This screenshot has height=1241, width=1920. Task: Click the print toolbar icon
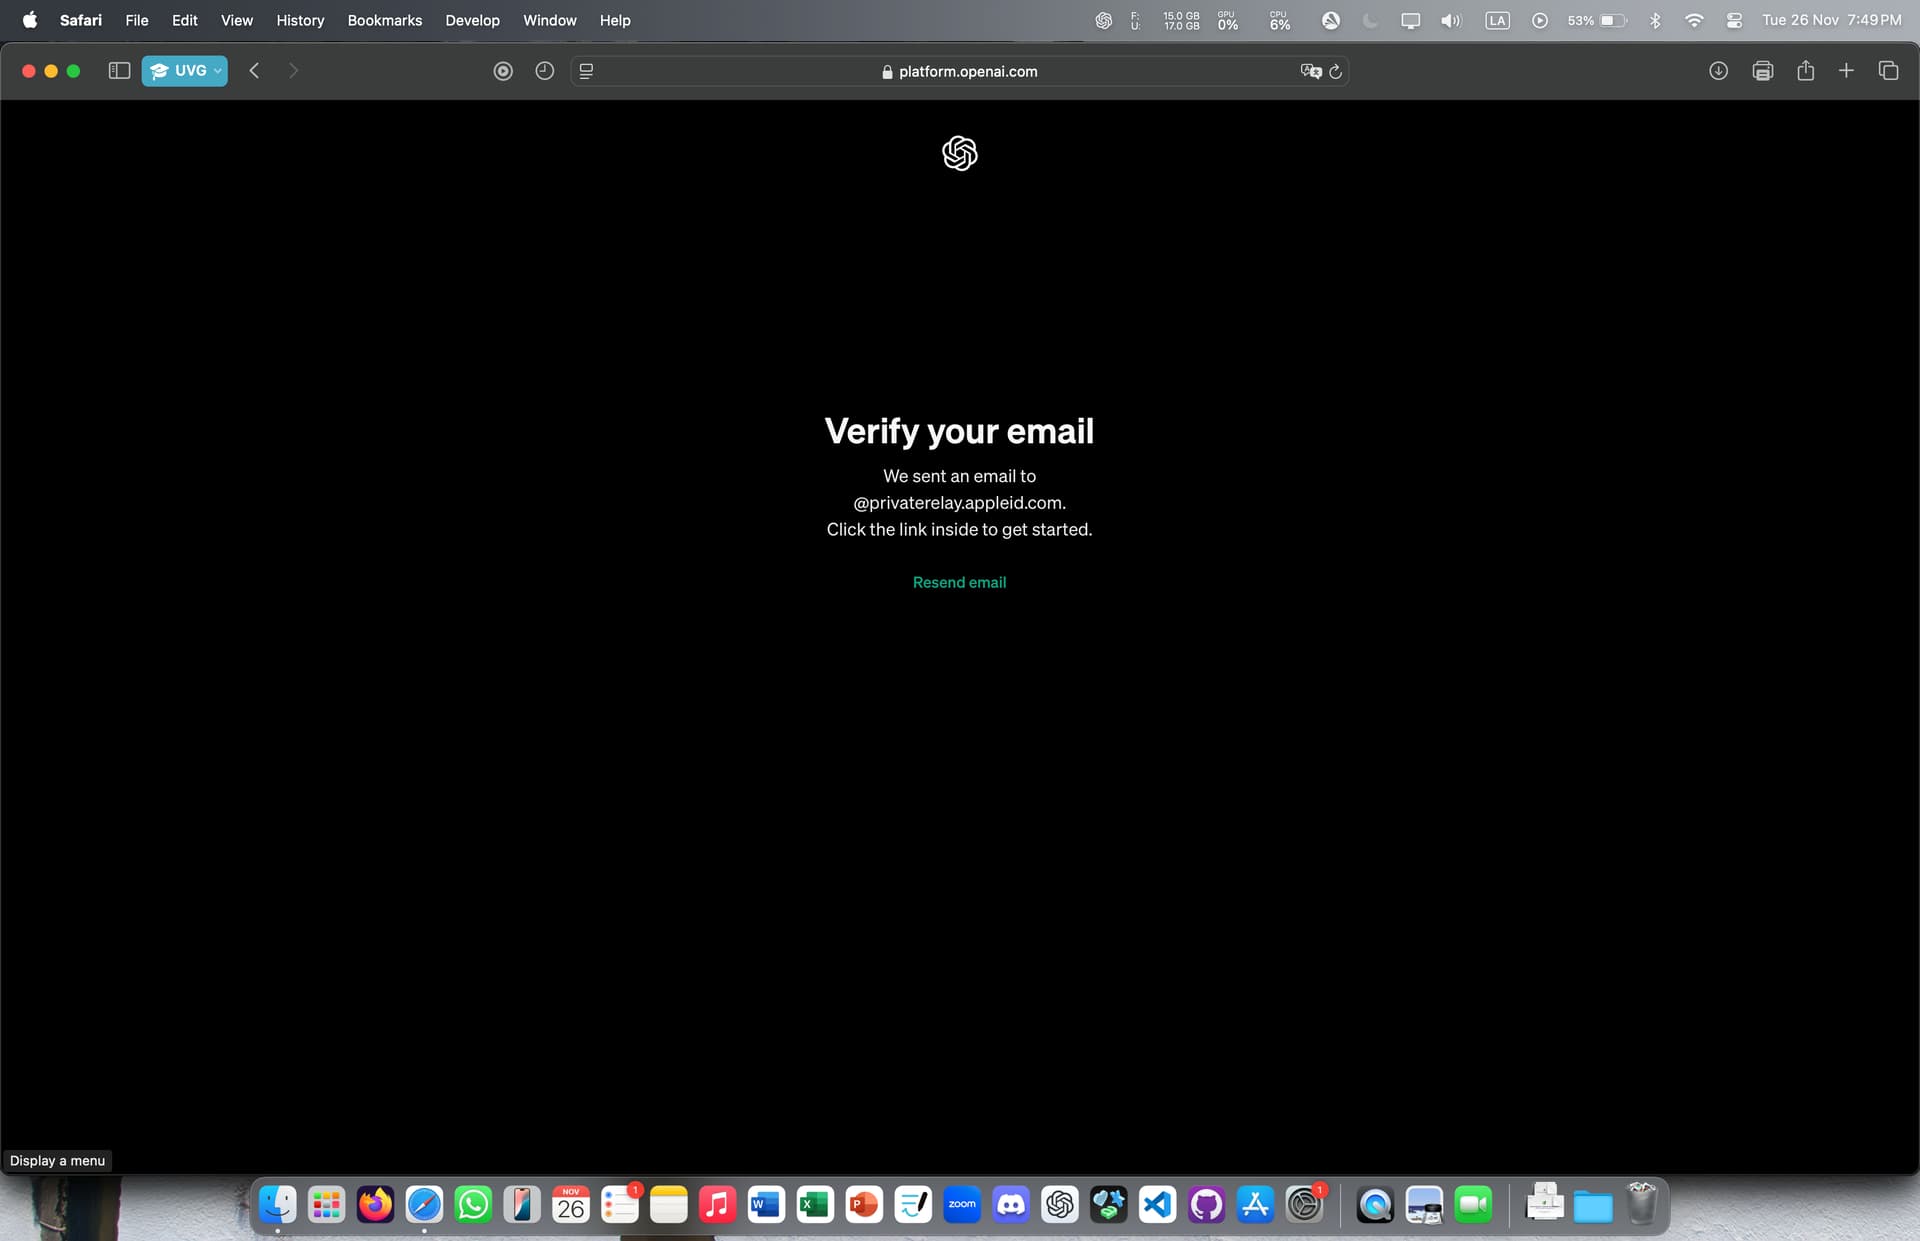pyautogui.click(x=1763, y=70)
